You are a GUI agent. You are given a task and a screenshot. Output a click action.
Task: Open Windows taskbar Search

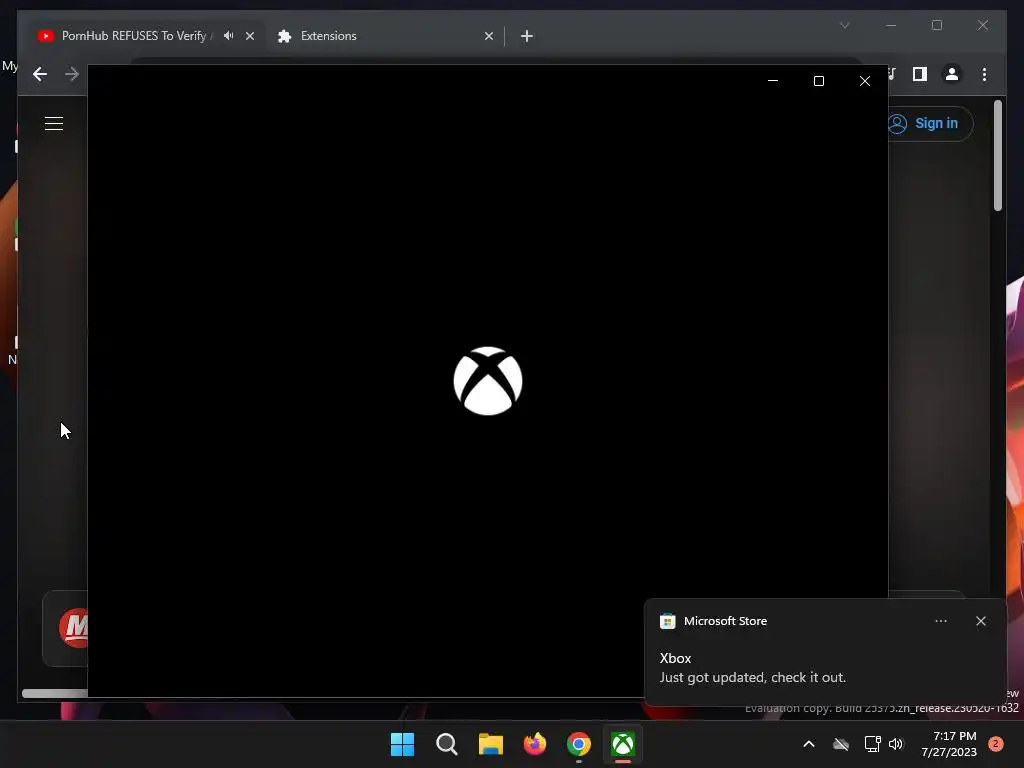tap(447, 744)
